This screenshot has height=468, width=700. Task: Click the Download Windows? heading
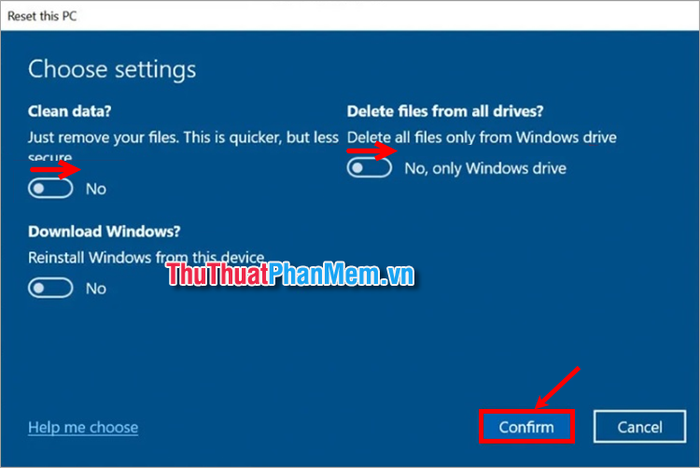pyautogui.click(x=104, y=231)
